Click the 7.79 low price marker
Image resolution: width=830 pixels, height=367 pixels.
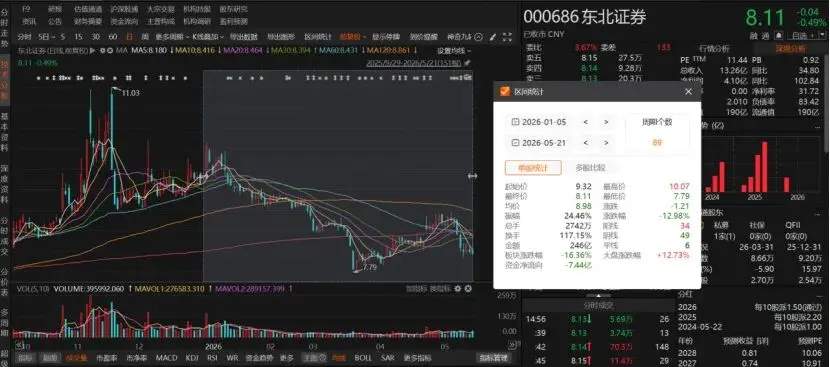coord(368,268)
